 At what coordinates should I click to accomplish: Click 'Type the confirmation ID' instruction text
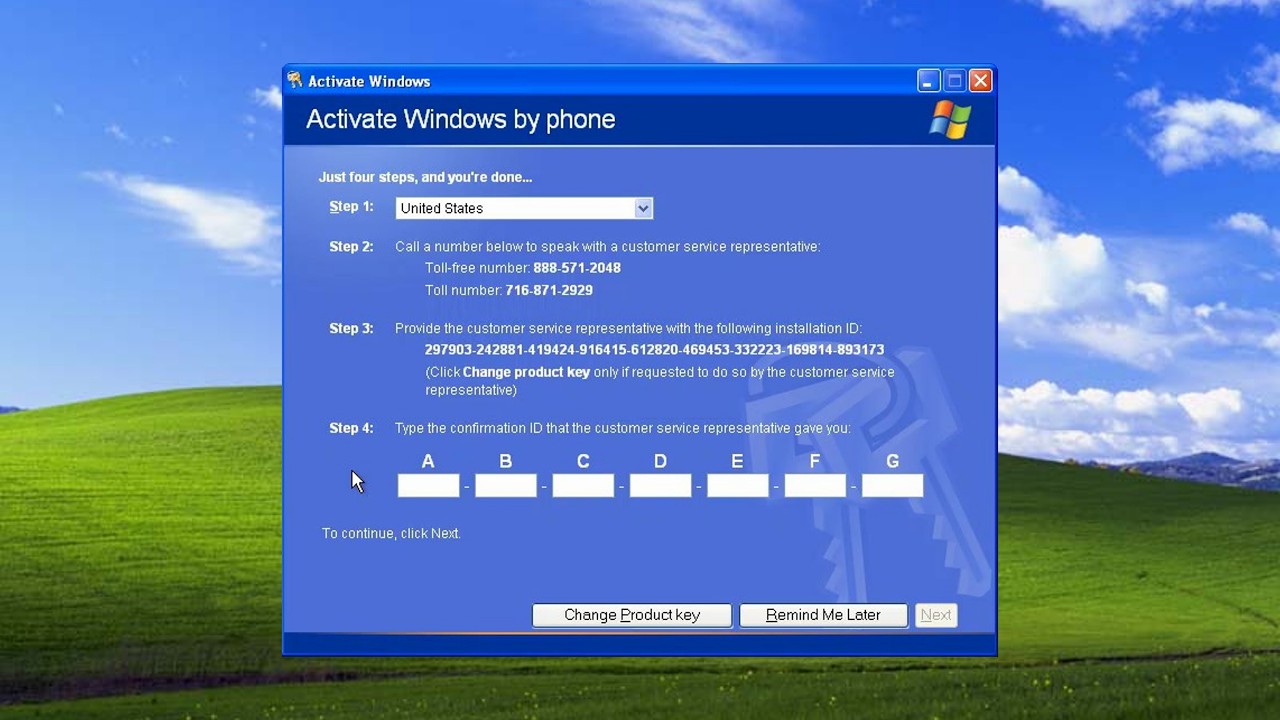pyautogui.click(x=623, y=428)
